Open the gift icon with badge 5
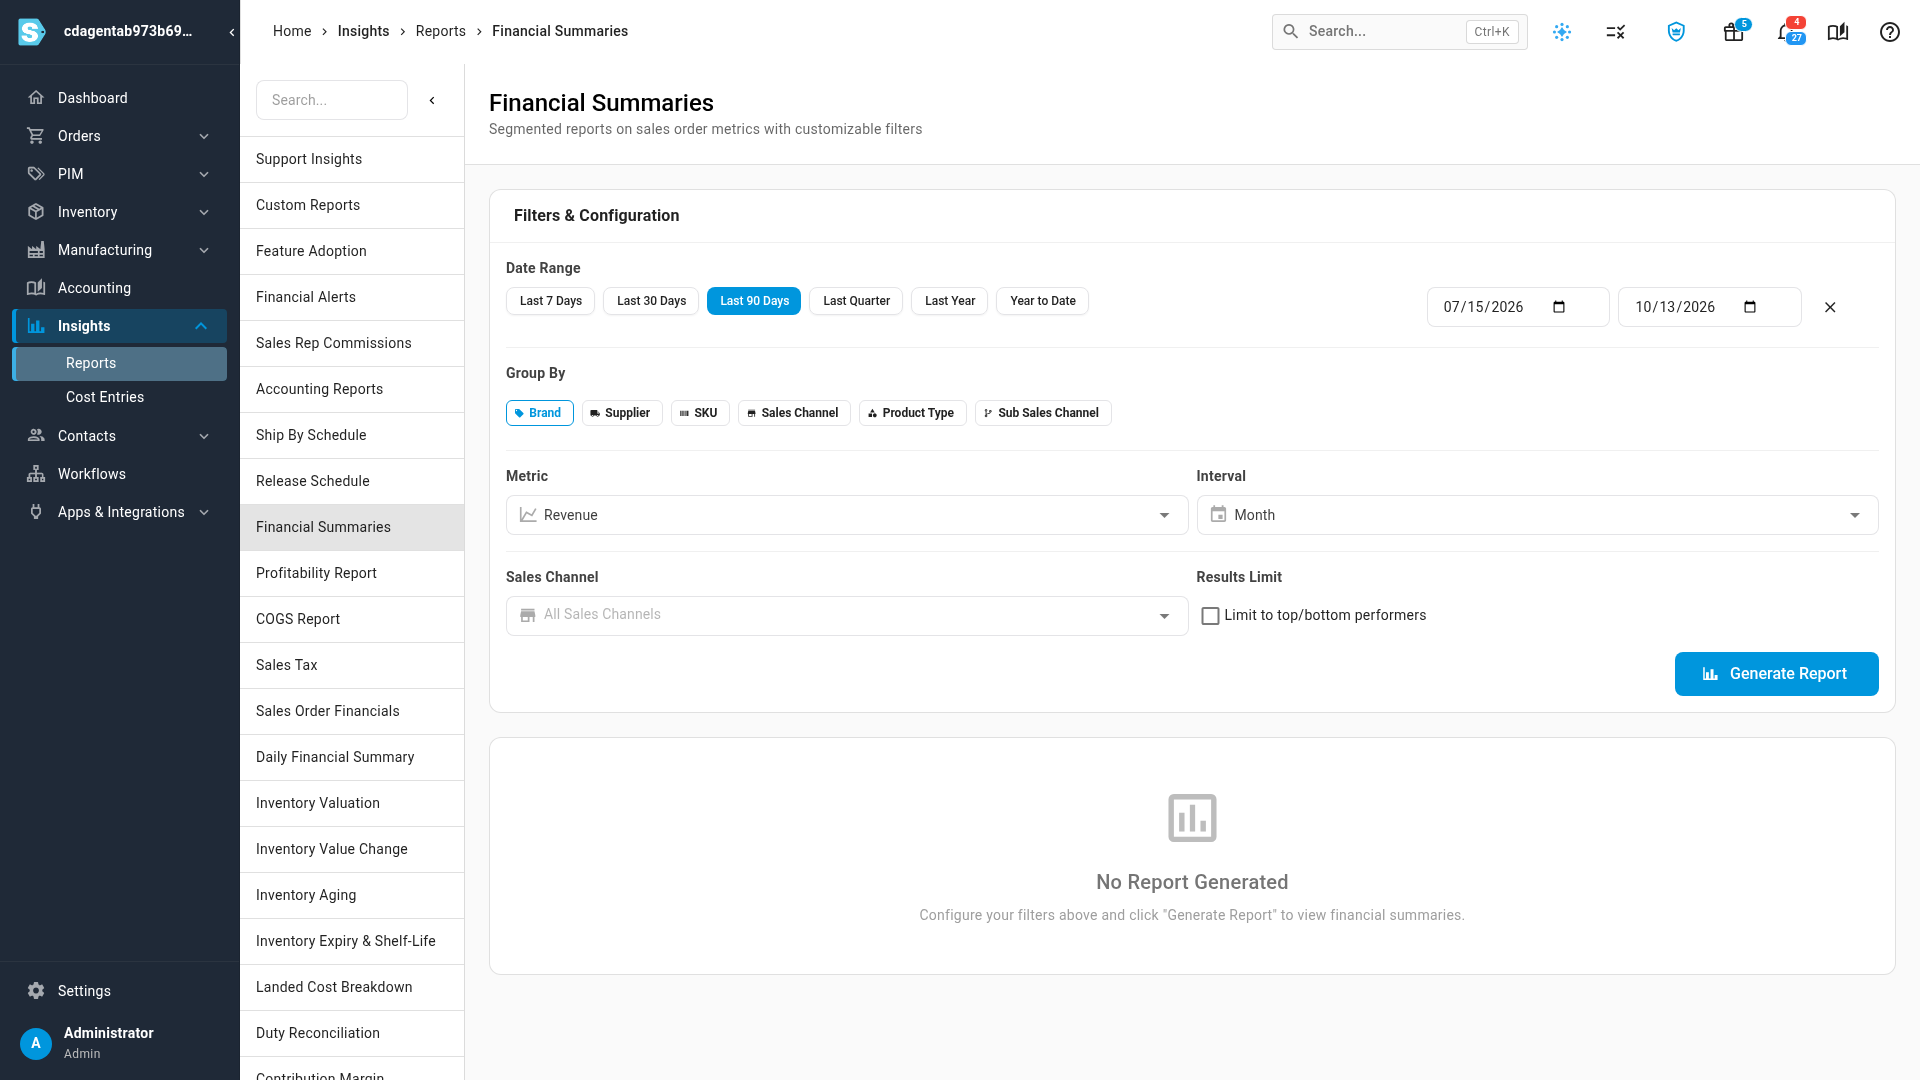1920x1080 pixels. [1734, 32]
